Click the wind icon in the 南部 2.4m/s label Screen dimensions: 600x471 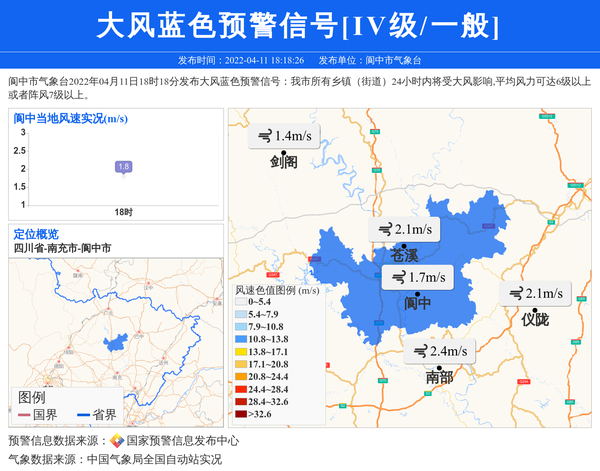click(418, 351)
